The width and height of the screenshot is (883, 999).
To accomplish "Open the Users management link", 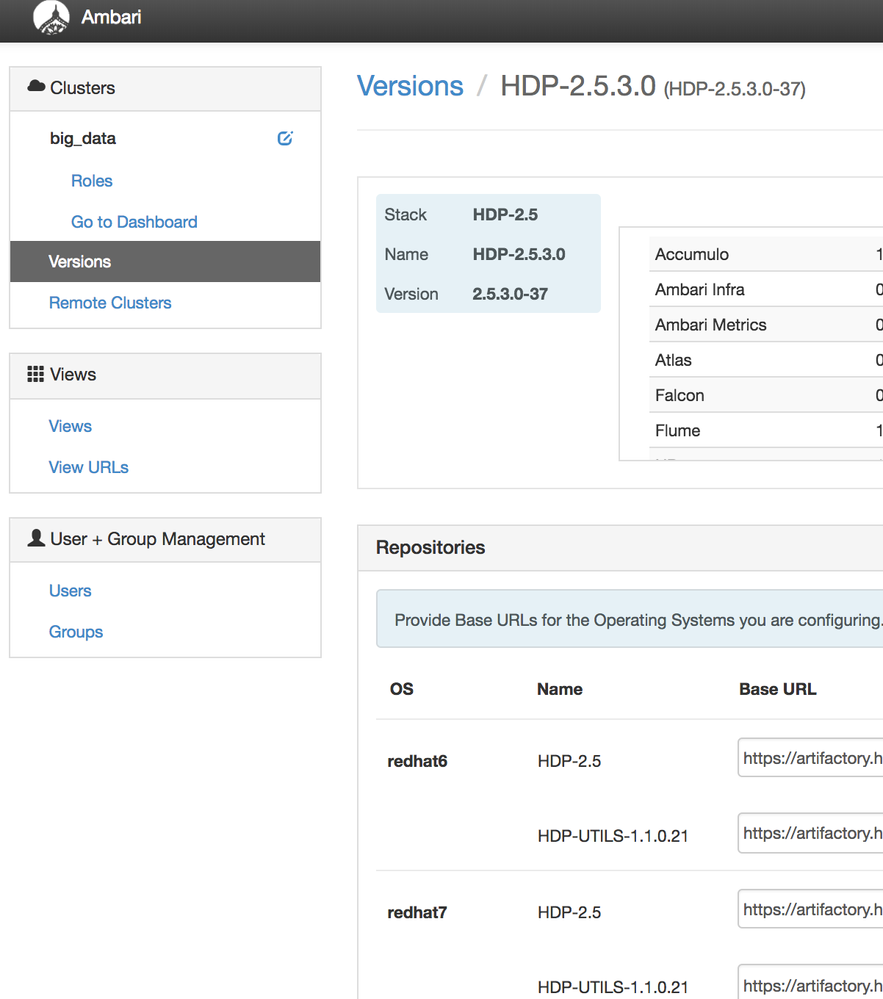I will [70, 591].
